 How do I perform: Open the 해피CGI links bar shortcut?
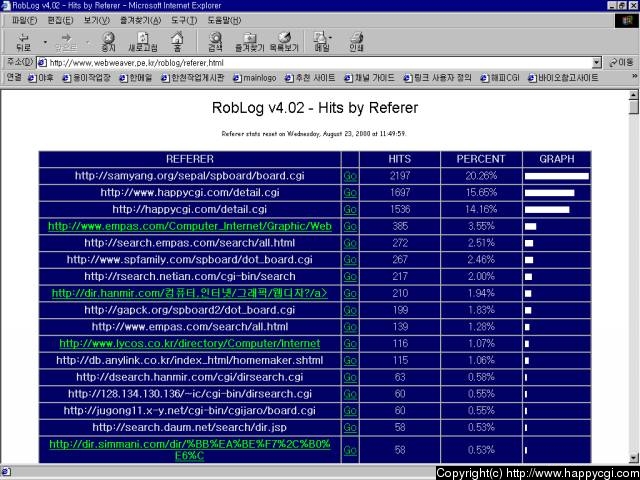[500, 78]
